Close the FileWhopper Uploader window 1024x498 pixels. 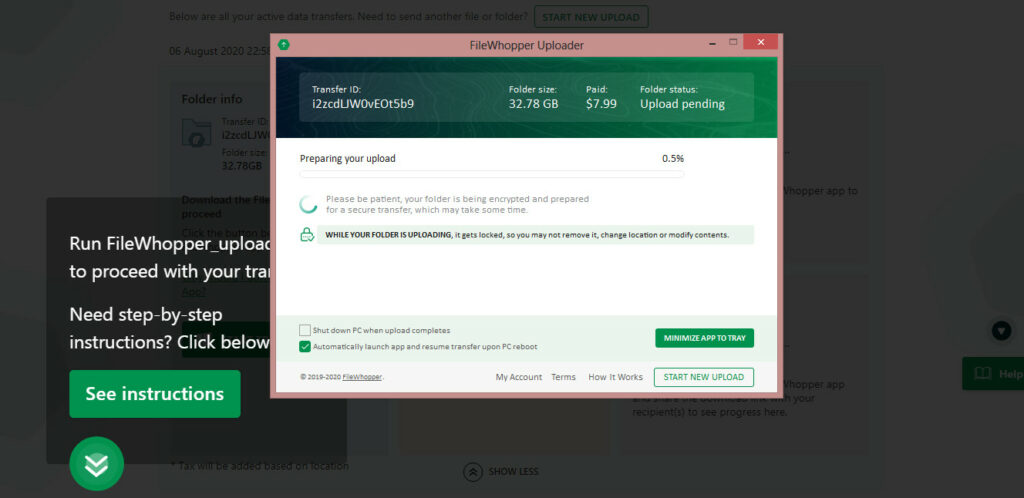coord(760,42)
